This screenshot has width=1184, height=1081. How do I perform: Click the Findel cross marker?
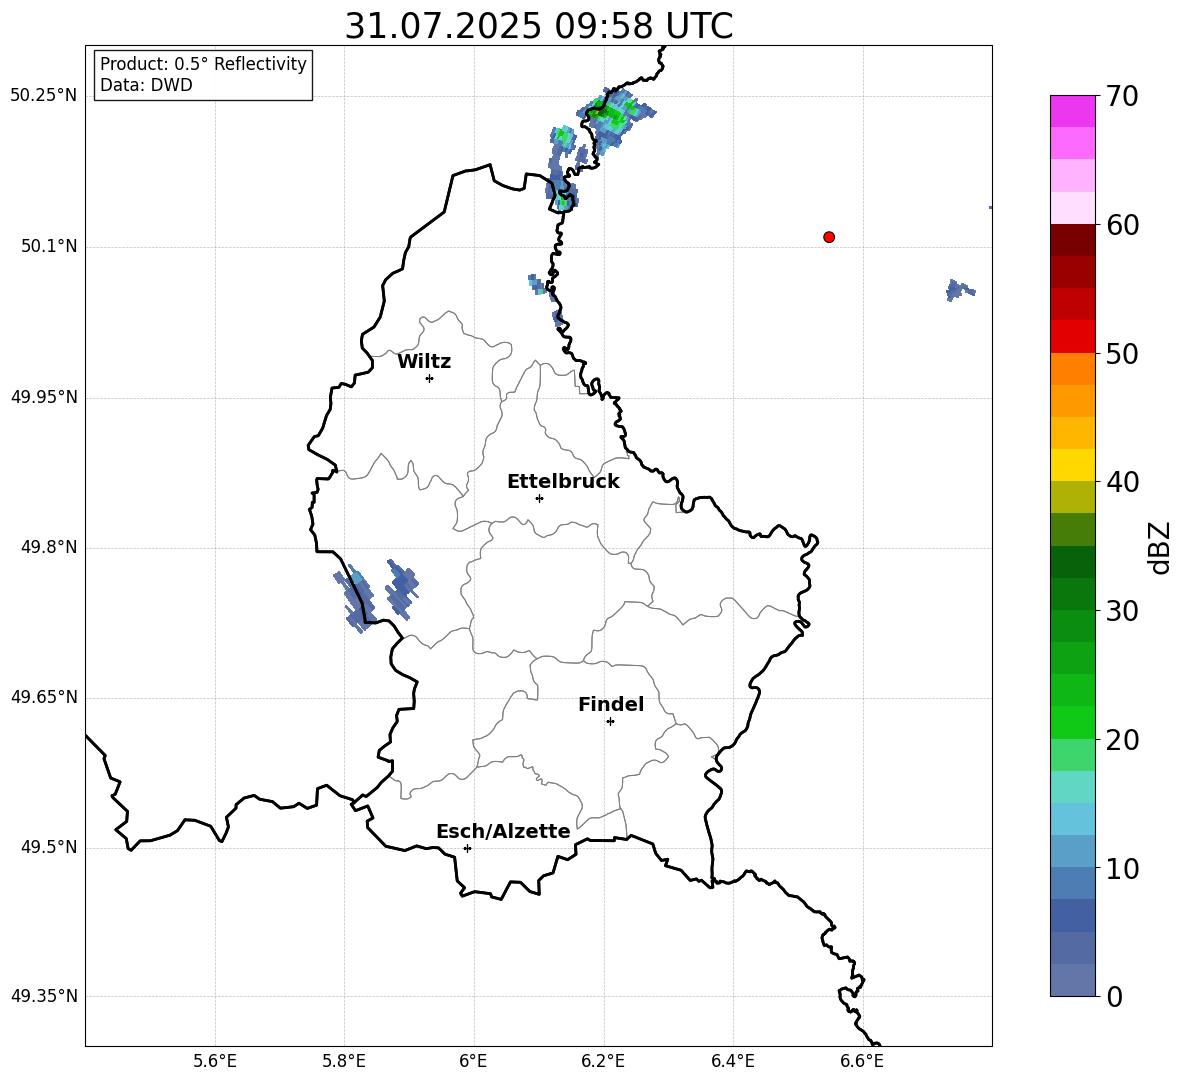click(x=611, y=722)
